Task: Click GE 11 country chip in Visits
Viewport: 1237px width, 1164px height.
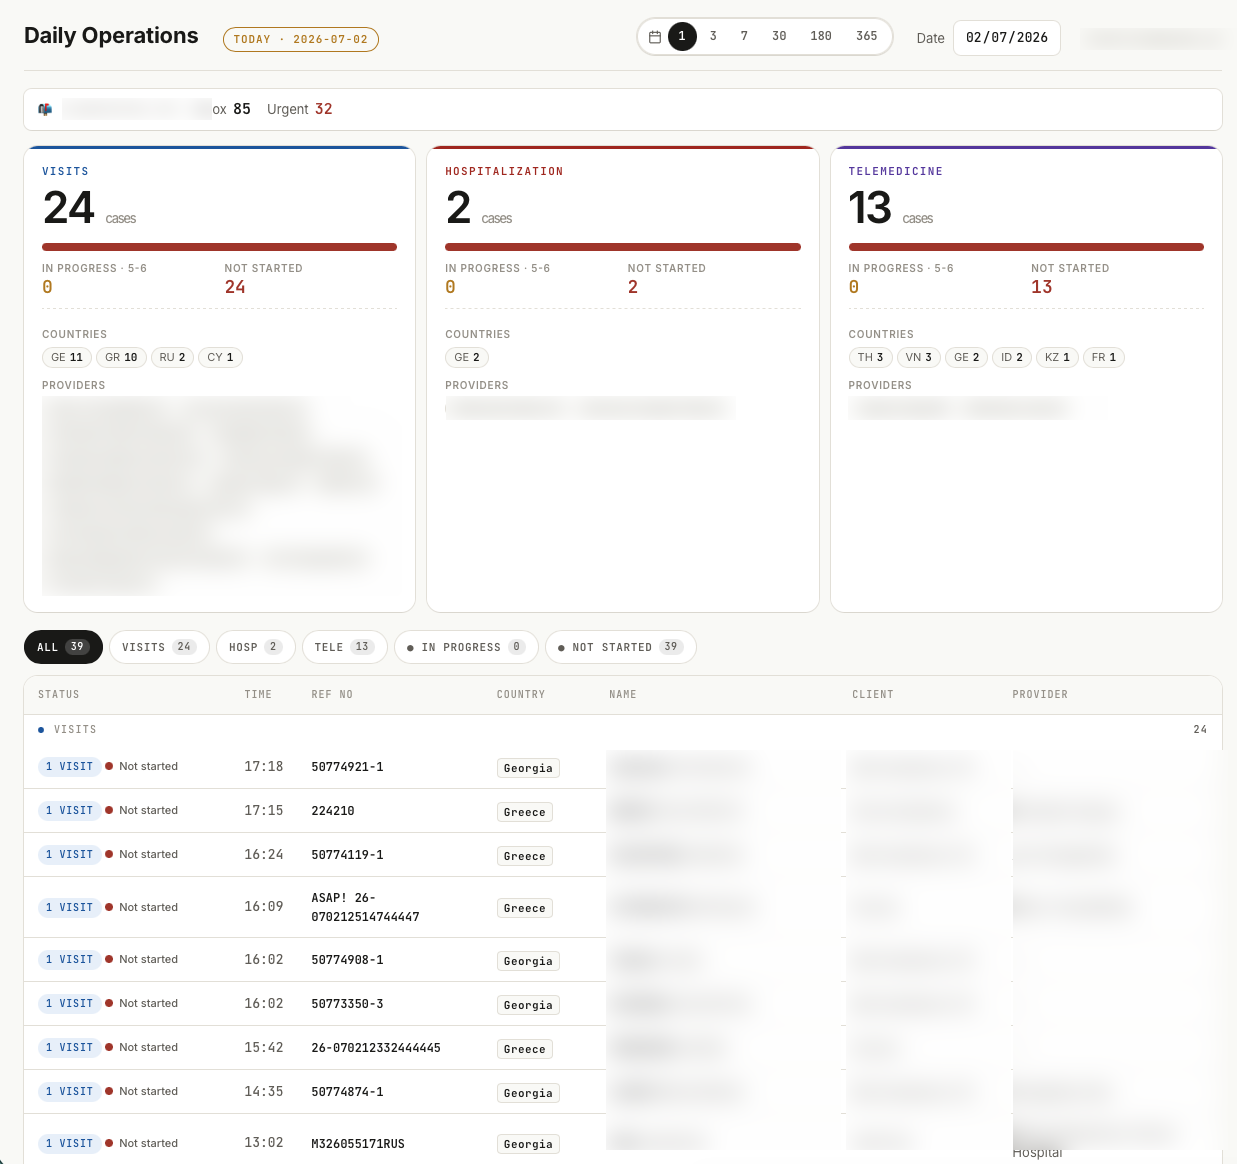Action: coord(67,357)
